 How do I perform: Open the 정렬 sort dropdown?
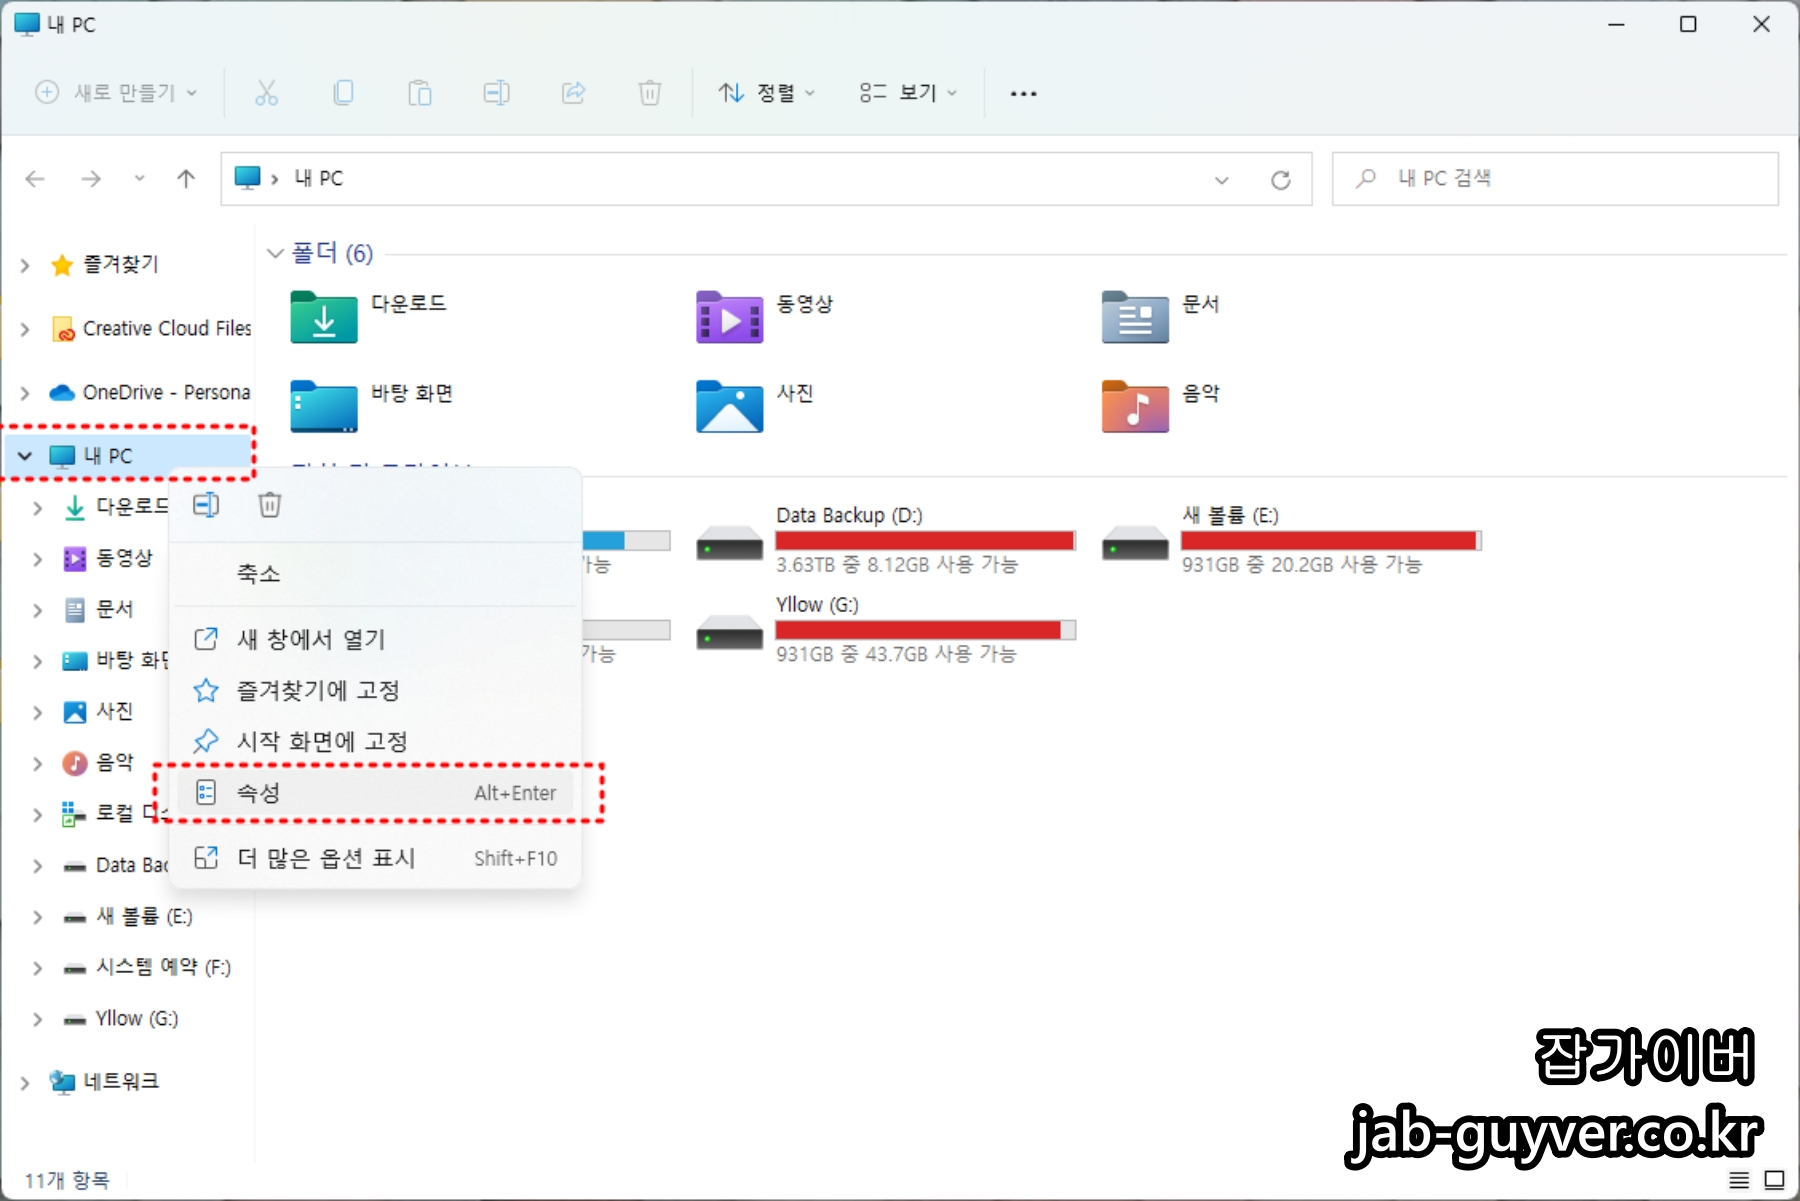[767, 93]
